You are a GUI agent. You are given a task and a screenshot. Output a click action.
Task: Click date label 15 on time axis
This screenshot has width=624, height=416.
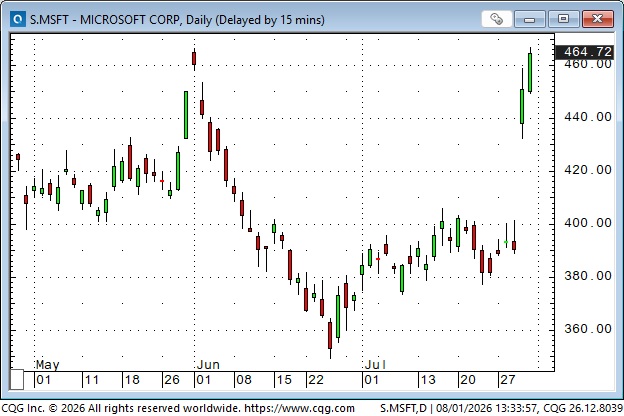284,380
